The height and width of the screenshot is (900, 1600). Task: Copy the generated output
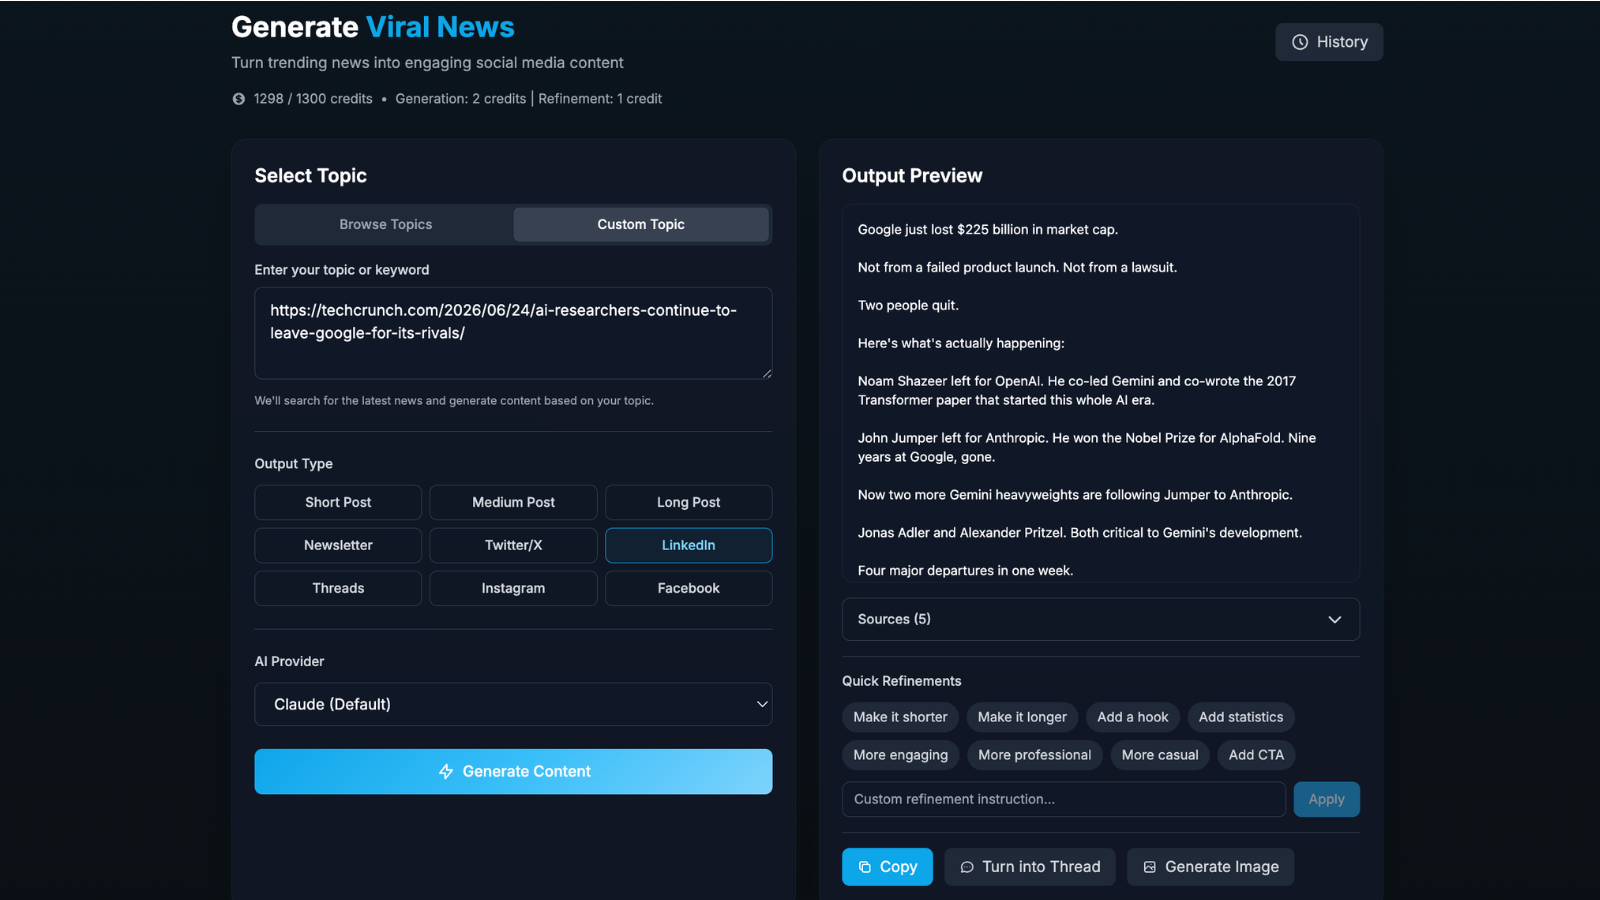point(887,867)
